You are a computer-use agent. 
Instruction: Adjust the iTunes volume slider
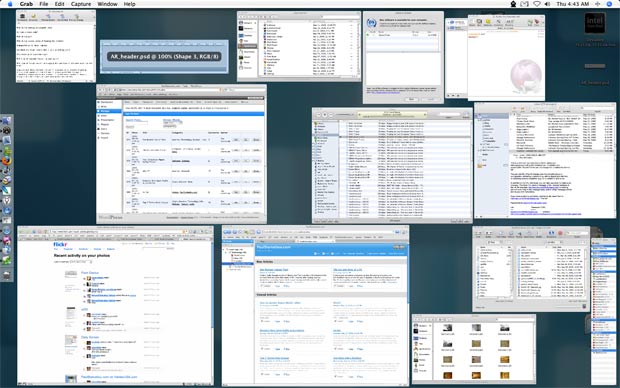[345, 115]
